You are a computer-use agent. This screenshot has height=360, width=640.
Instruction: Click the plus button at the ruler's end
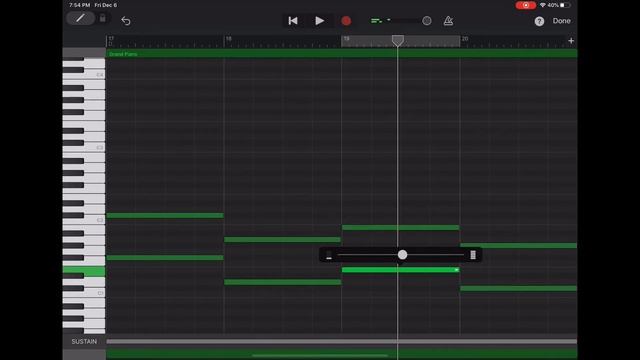click(571, 40)
